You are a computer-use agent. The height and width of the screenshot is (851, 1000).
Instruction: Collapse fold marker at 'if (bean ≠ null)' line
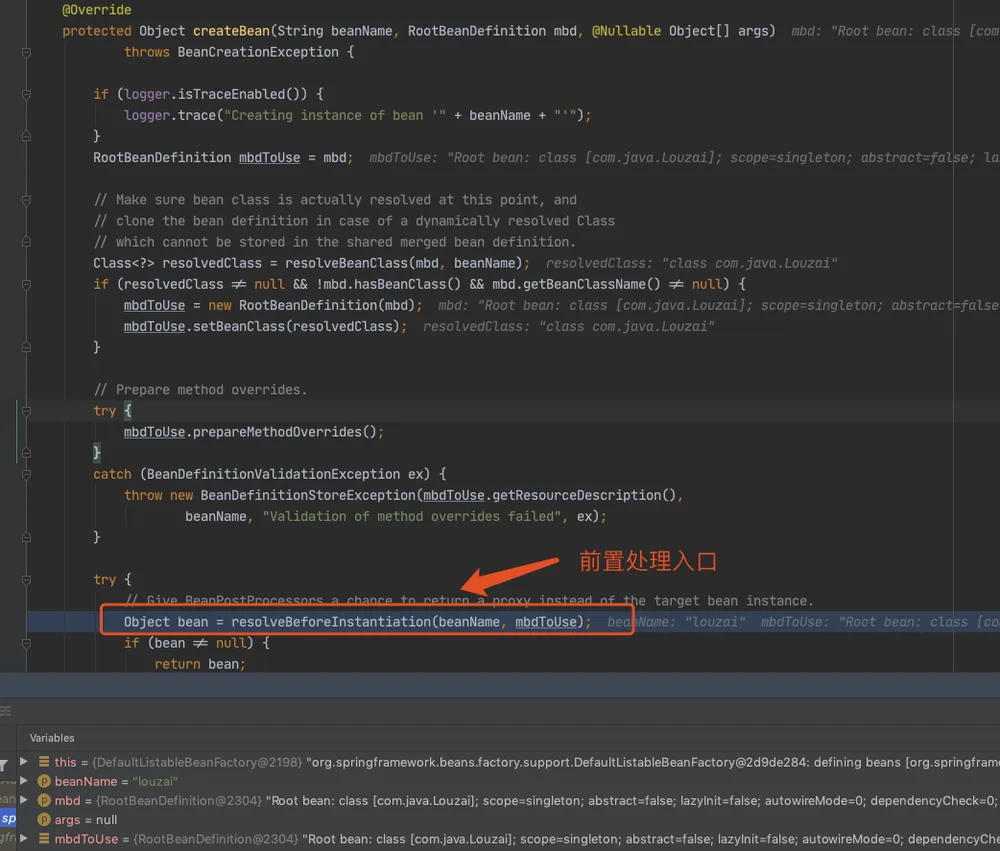click(x=26, y=643)
